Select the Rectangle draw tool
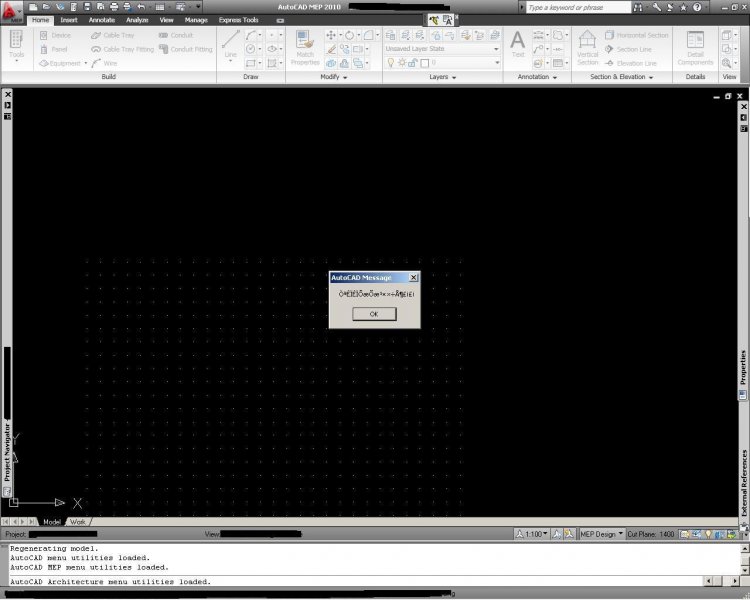Screen dimensions: 750x600 click(x=251, y=63)
